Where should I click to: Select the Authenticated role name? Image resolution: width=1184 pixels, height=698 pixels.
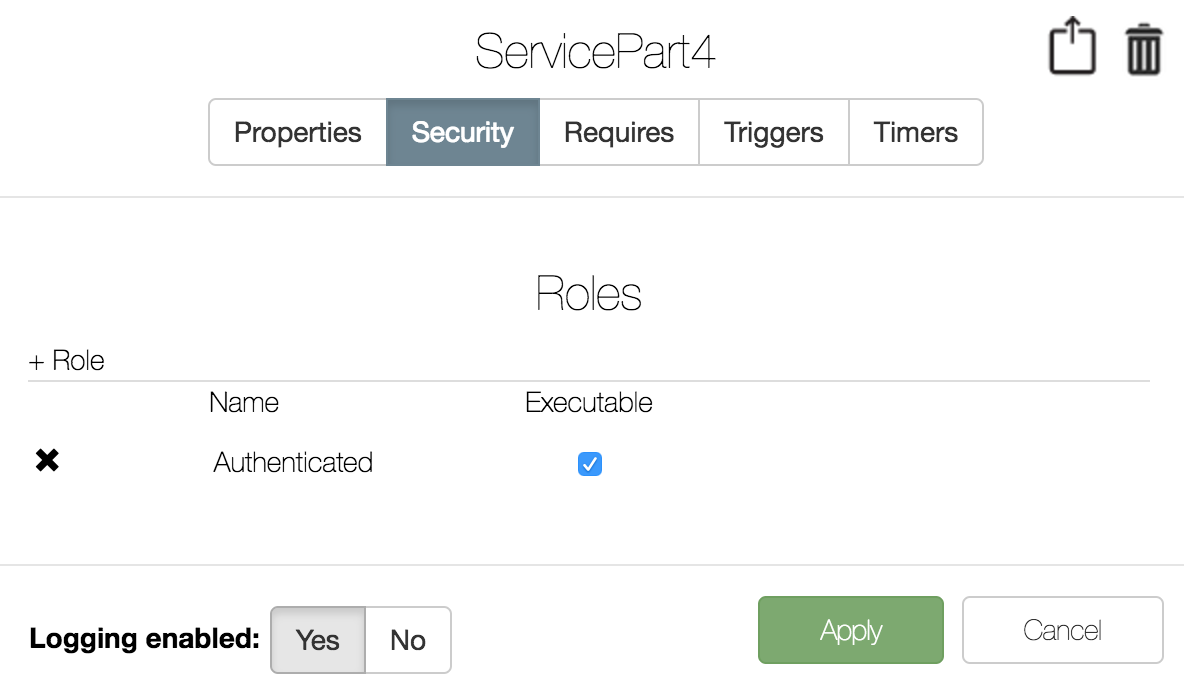tap(293, 462)
